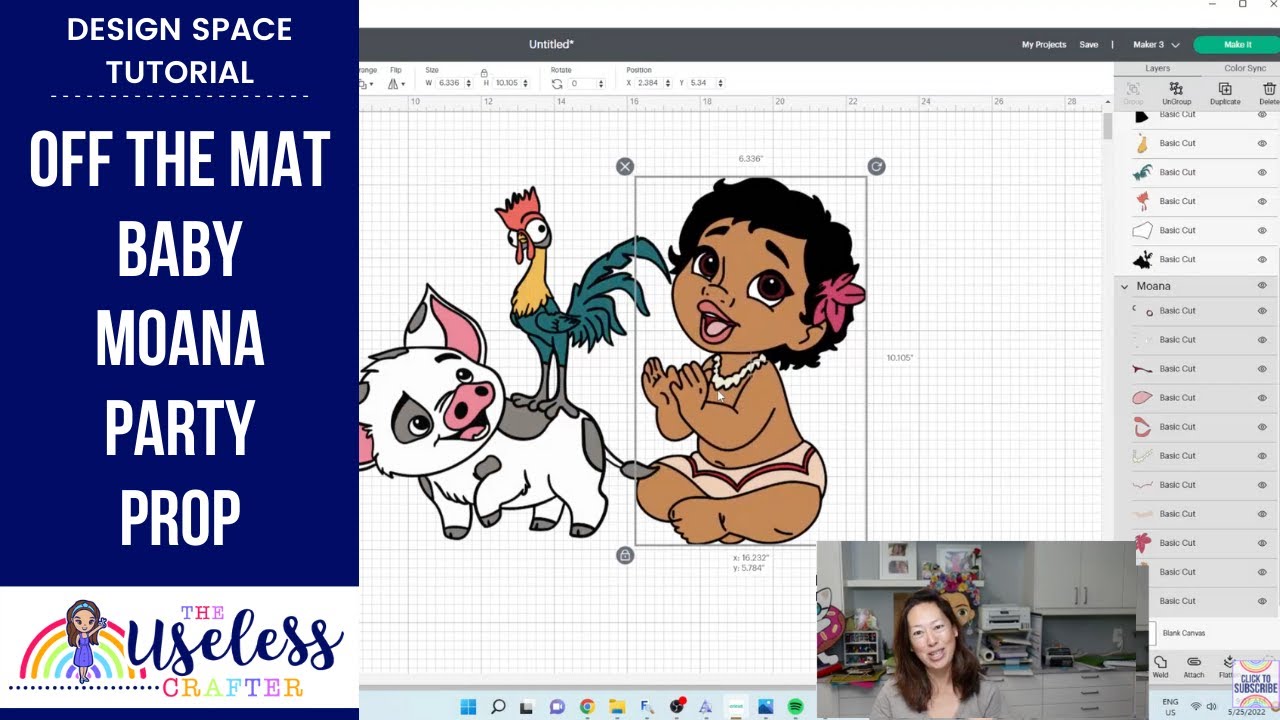Hide the pink tongue shape layer
1280x720 pixels.
point(1262,398)
